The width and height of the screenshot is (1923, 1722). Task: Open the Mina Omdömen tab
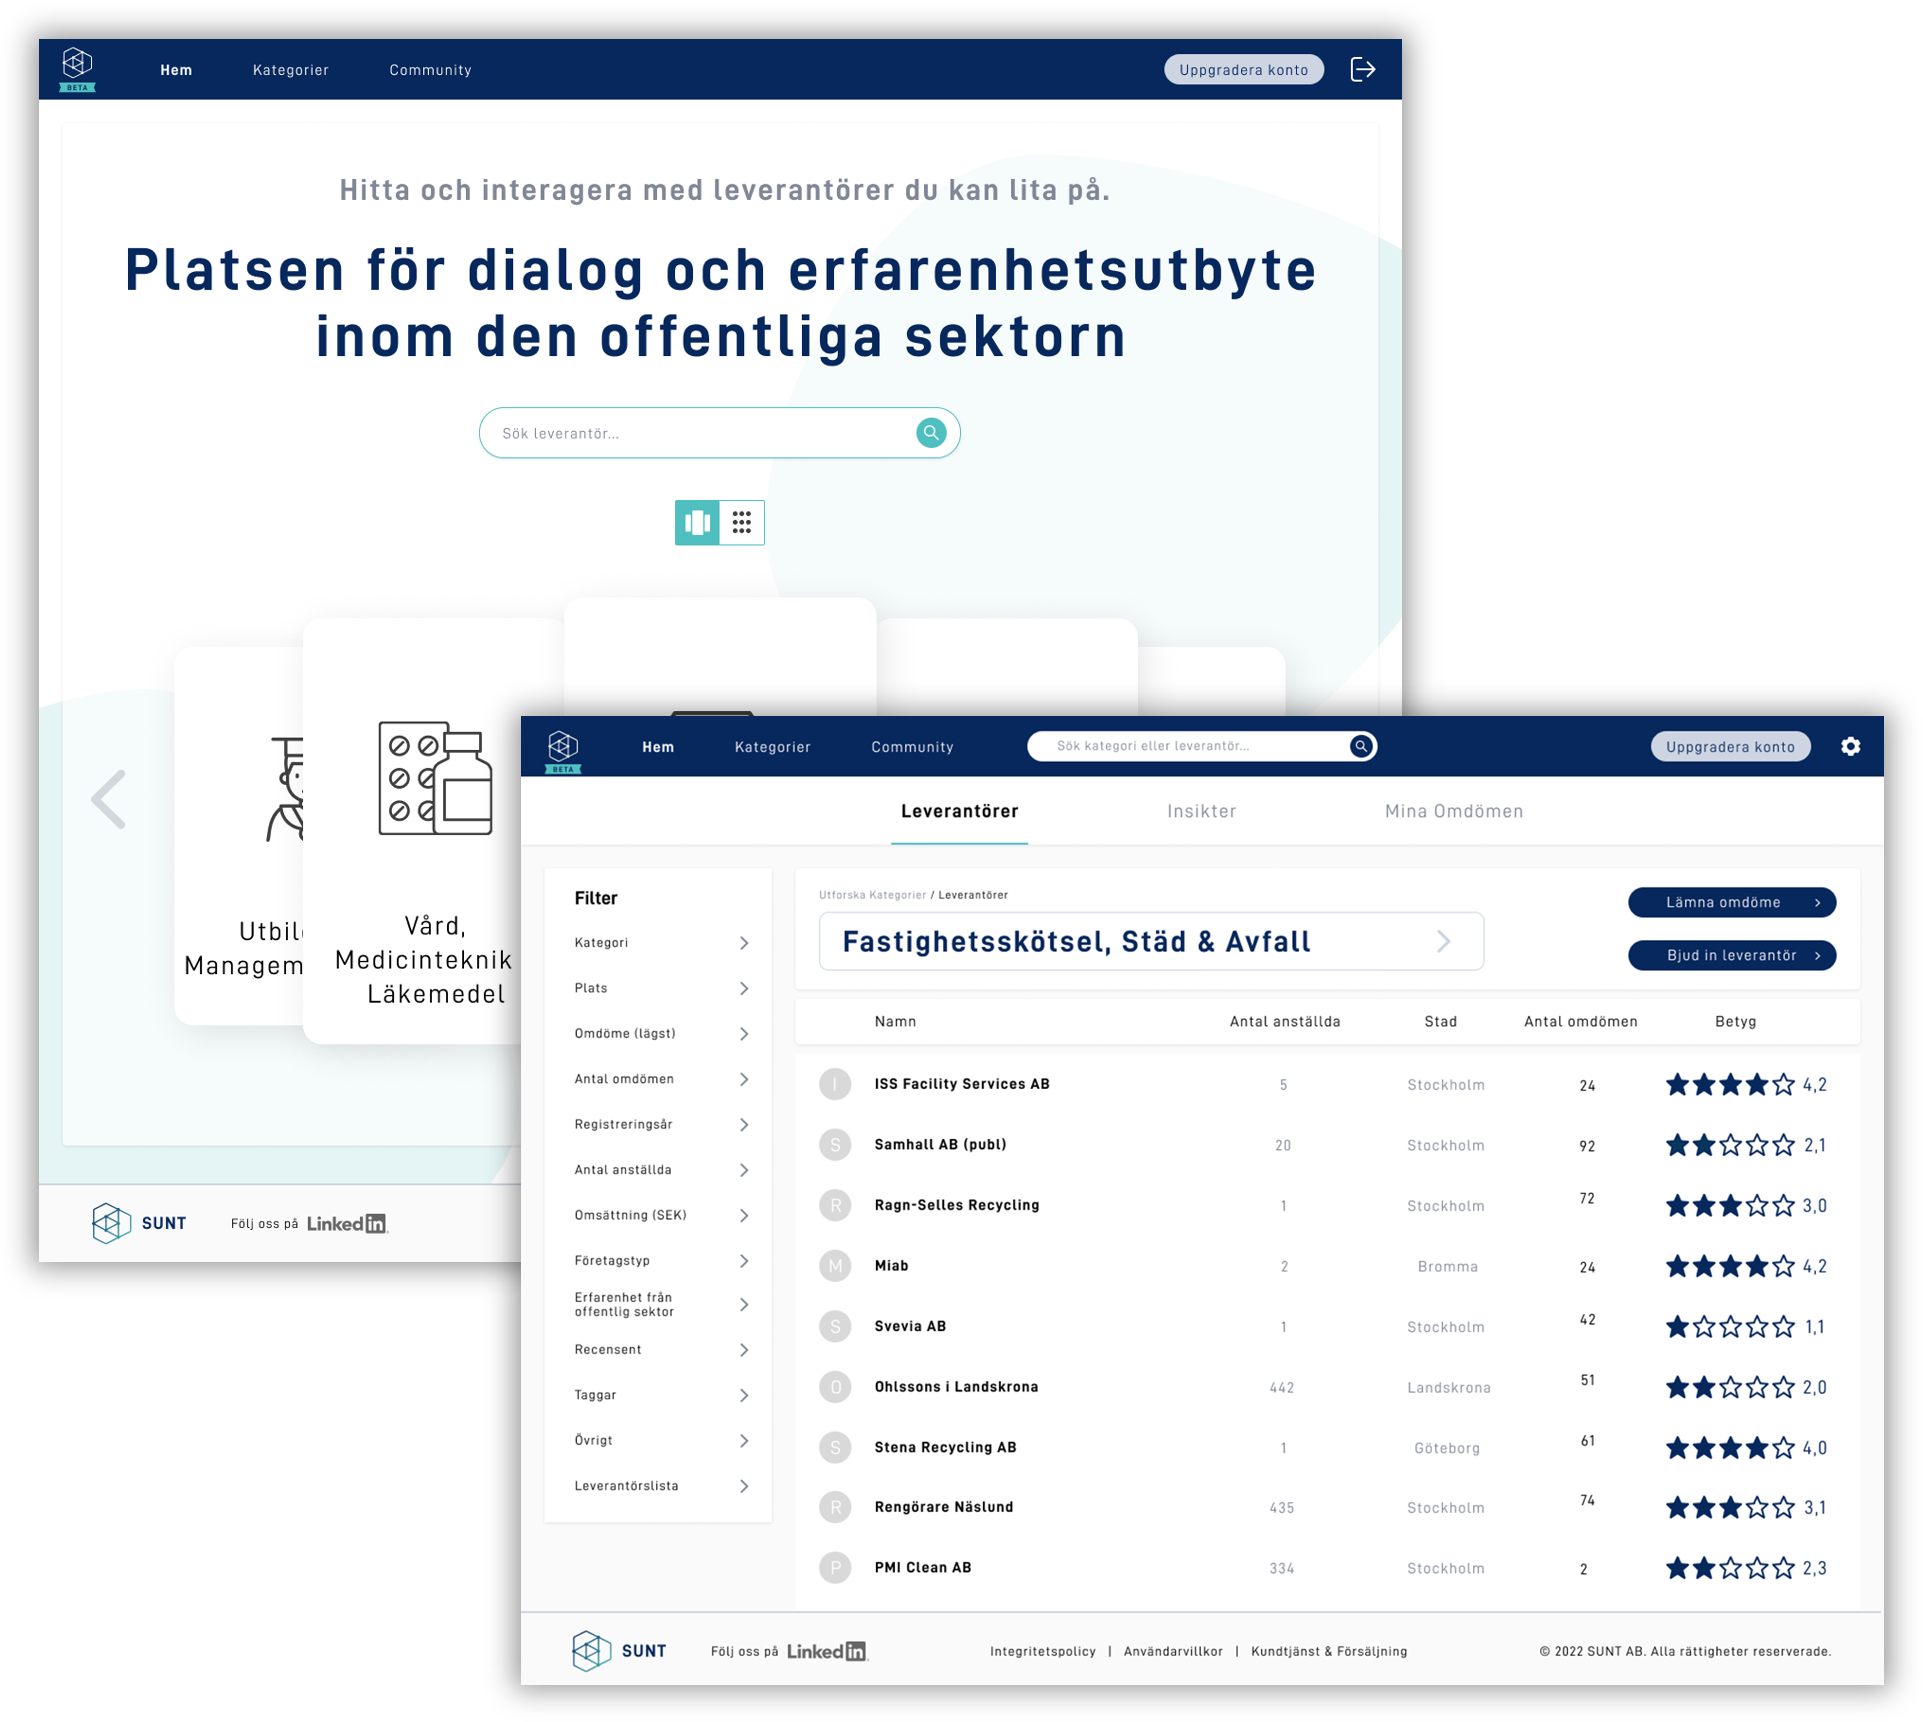pyautogui.click(x=1452, y=811)
